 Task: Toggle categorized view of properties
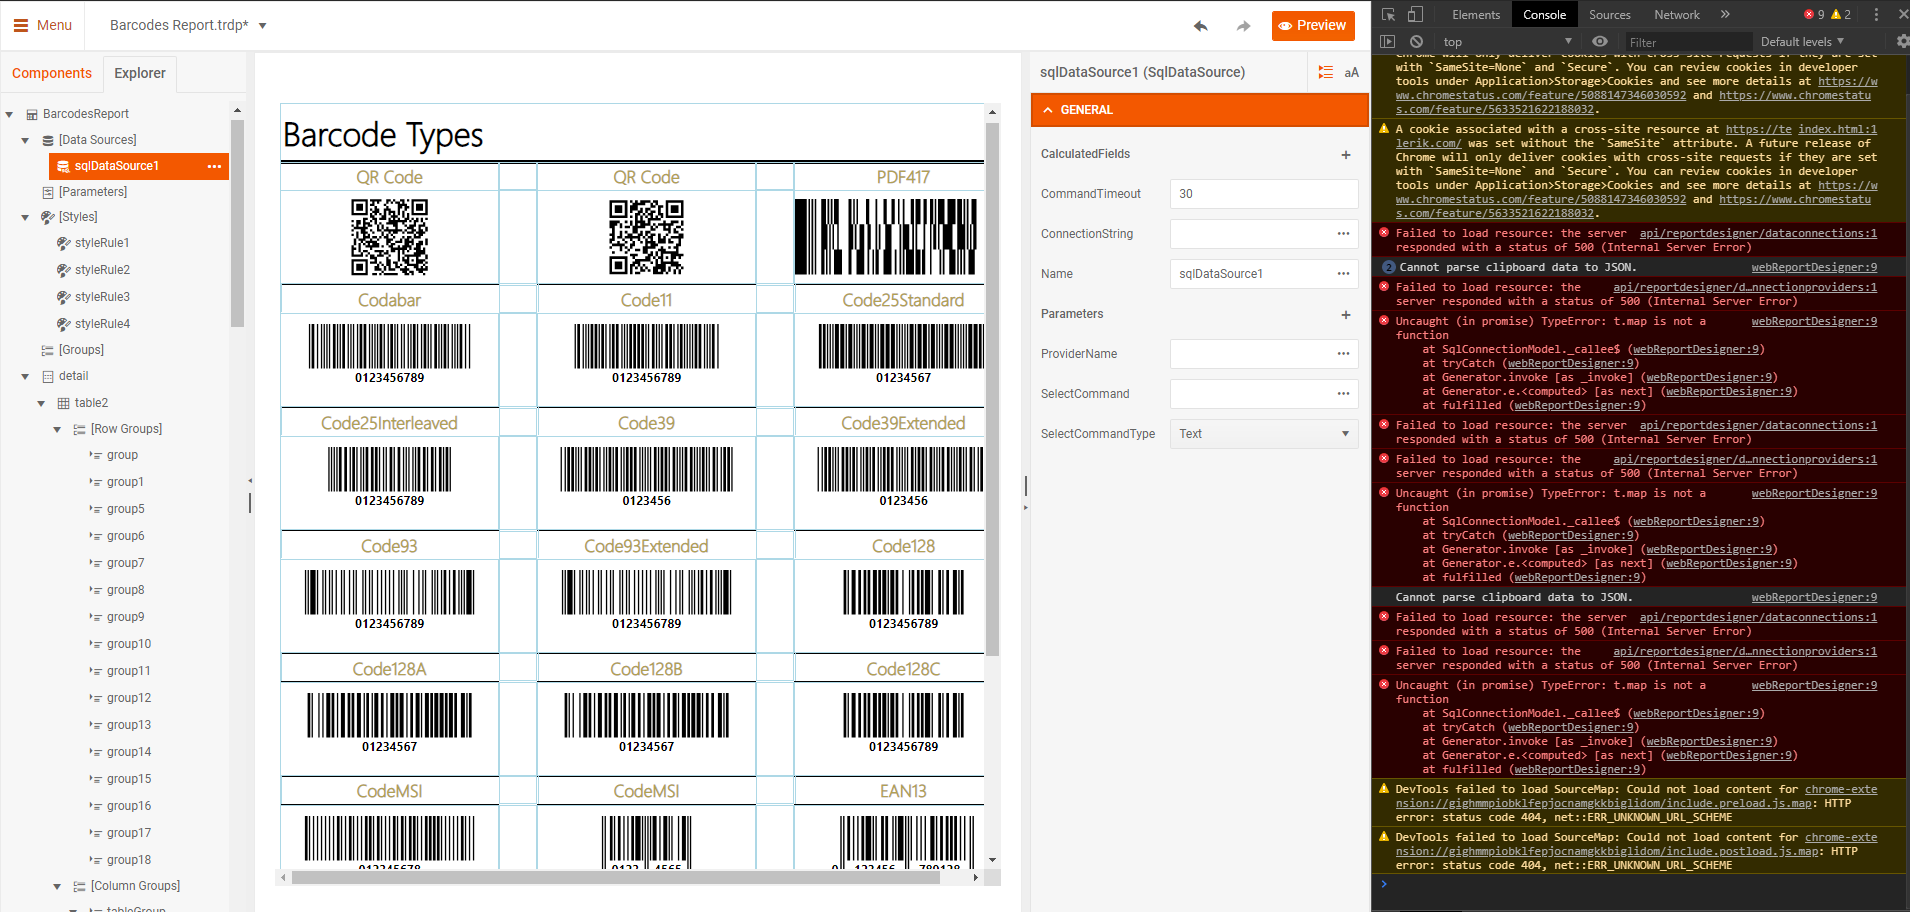[1326, 72]
